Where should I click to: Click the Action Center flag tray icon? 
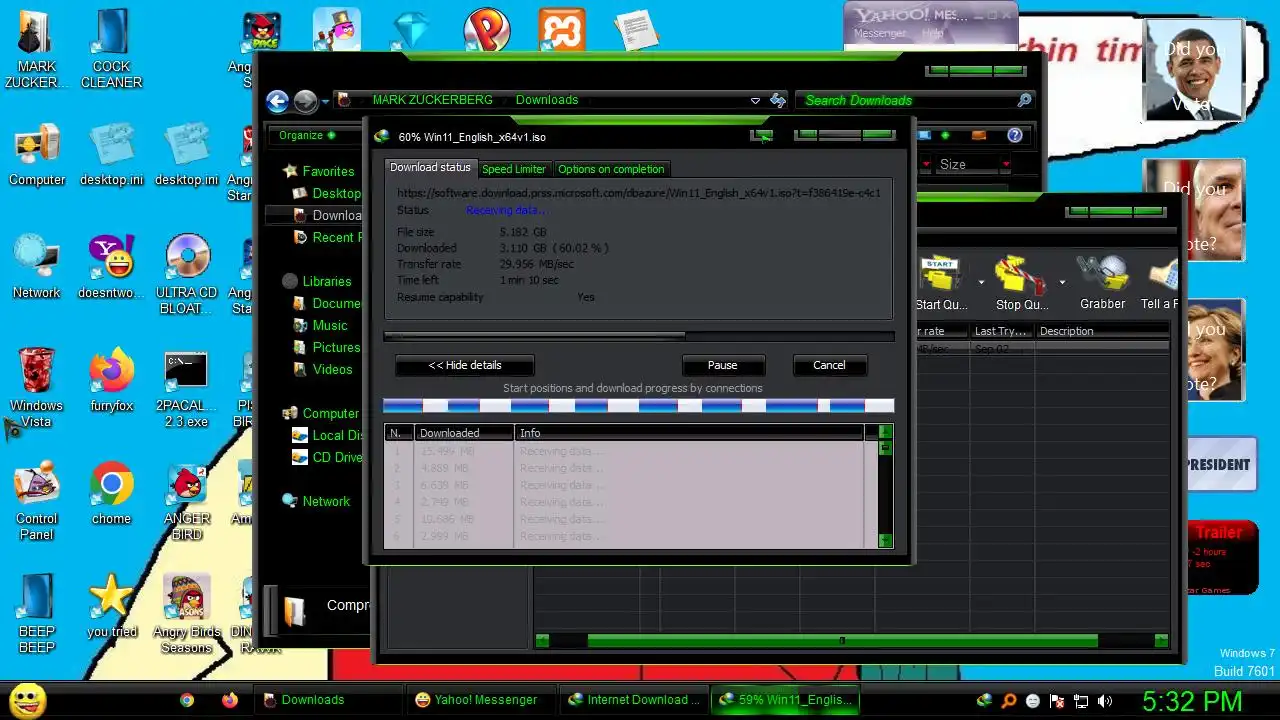[x=1056, y=701]
